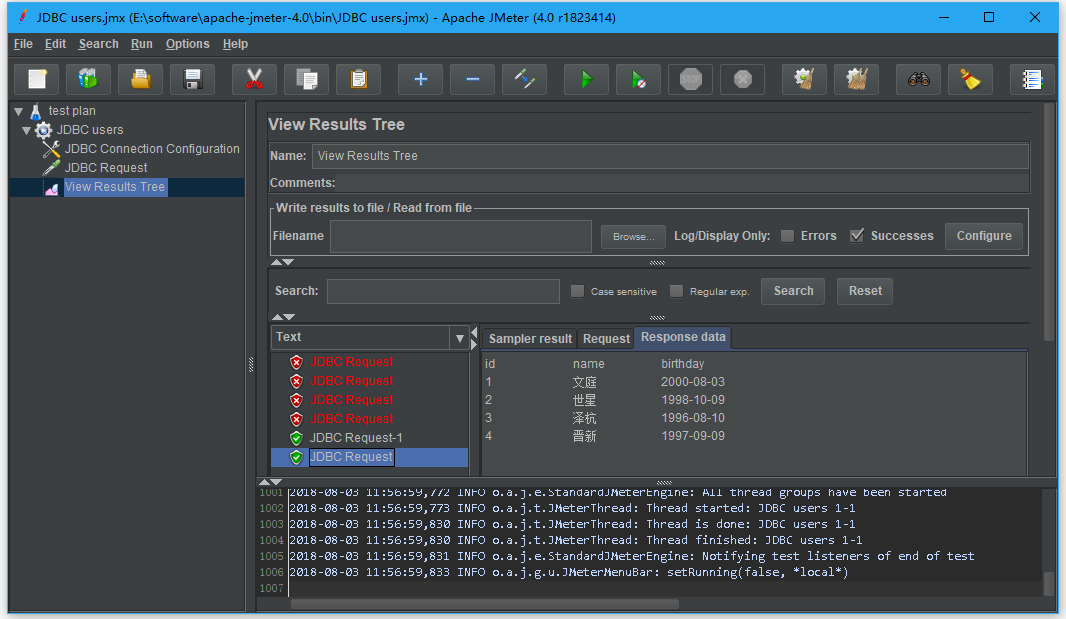Enable the Errors only checkbox
Viewport: 1066px width, 619px height.
(x=788, y=236)
